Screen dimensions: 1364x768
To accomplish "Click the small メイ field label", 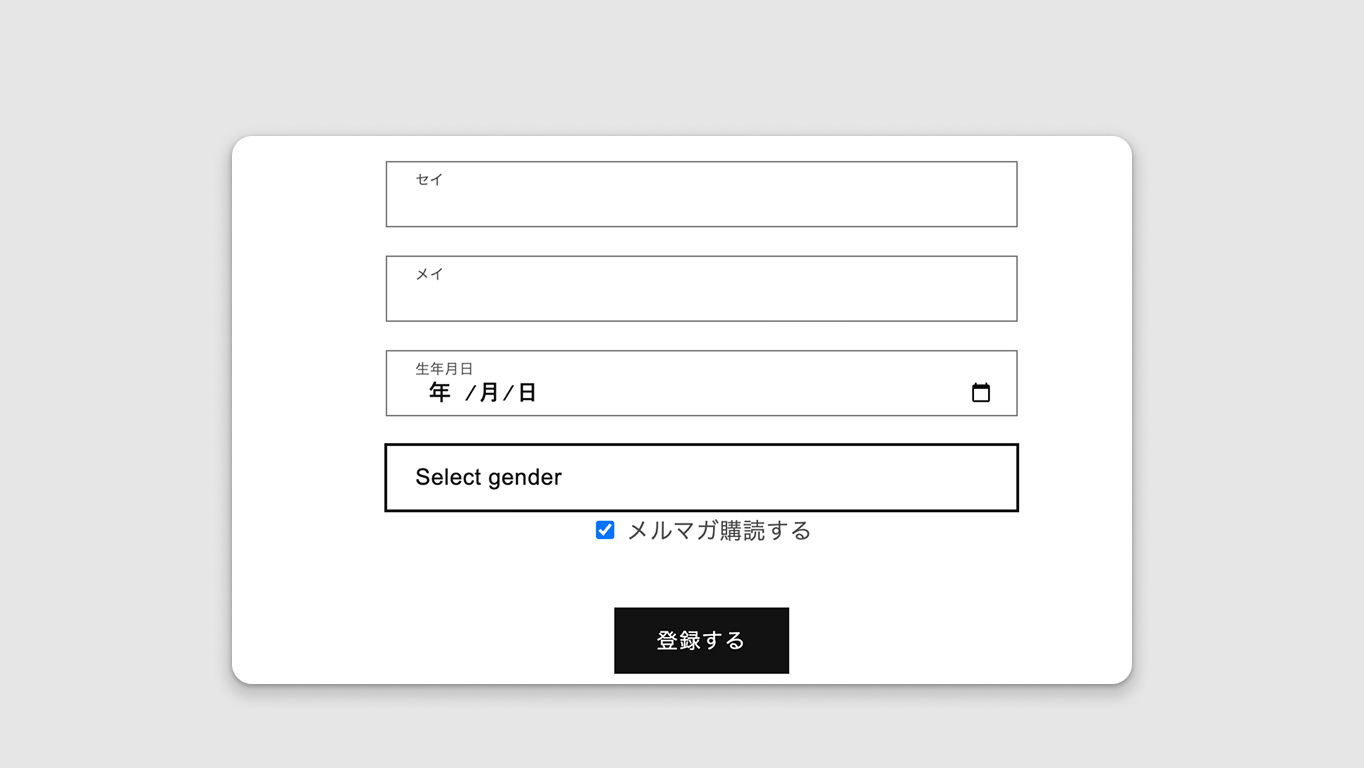I will pos(429,274).
